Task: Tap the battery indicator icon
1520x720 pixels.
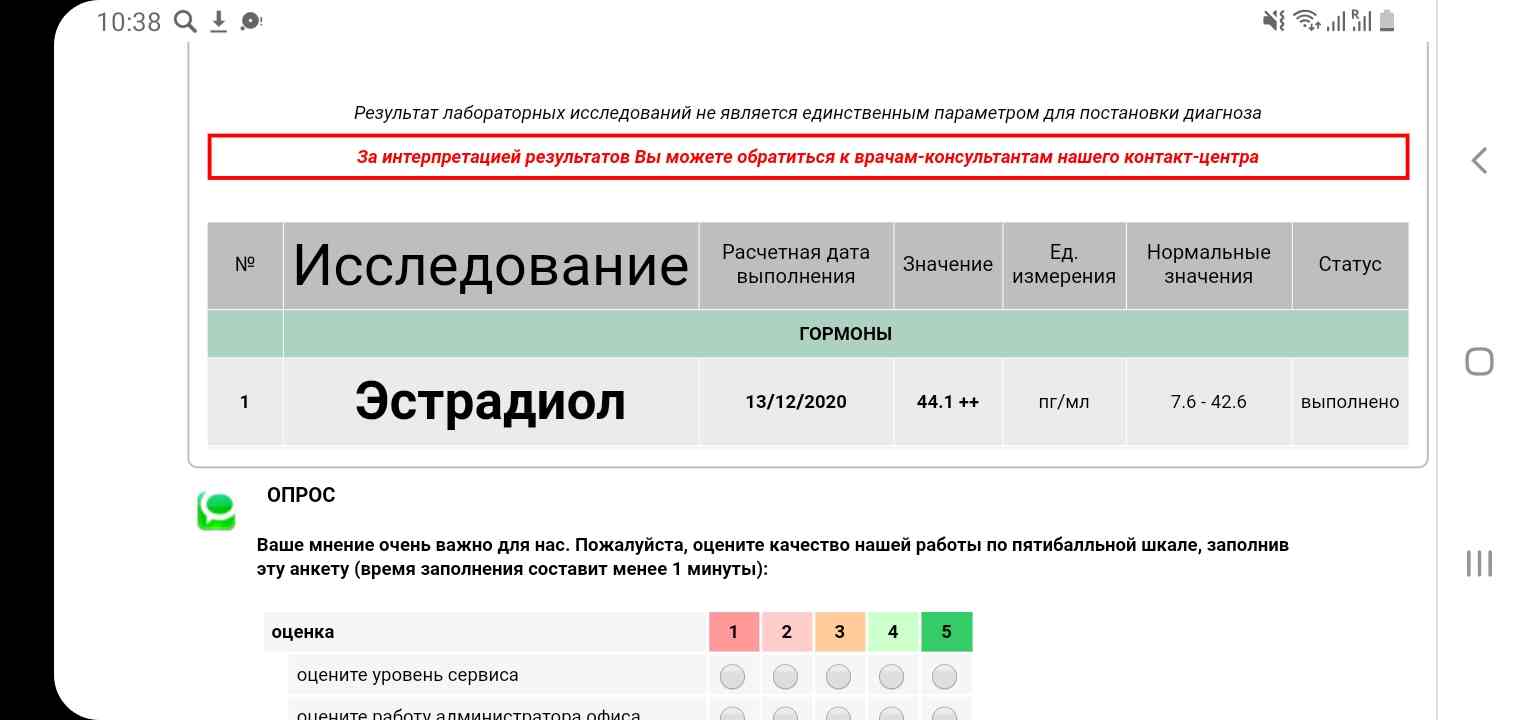Action: pyautogui.click(x=1387, y=21)
